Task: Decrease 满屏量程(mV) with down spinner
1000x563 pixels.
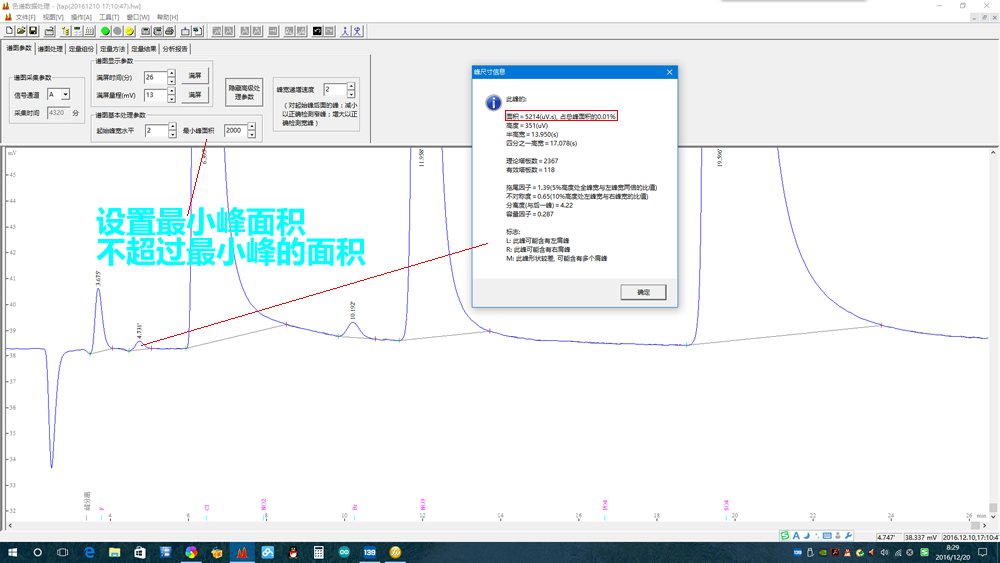Action: pos(172,99)
